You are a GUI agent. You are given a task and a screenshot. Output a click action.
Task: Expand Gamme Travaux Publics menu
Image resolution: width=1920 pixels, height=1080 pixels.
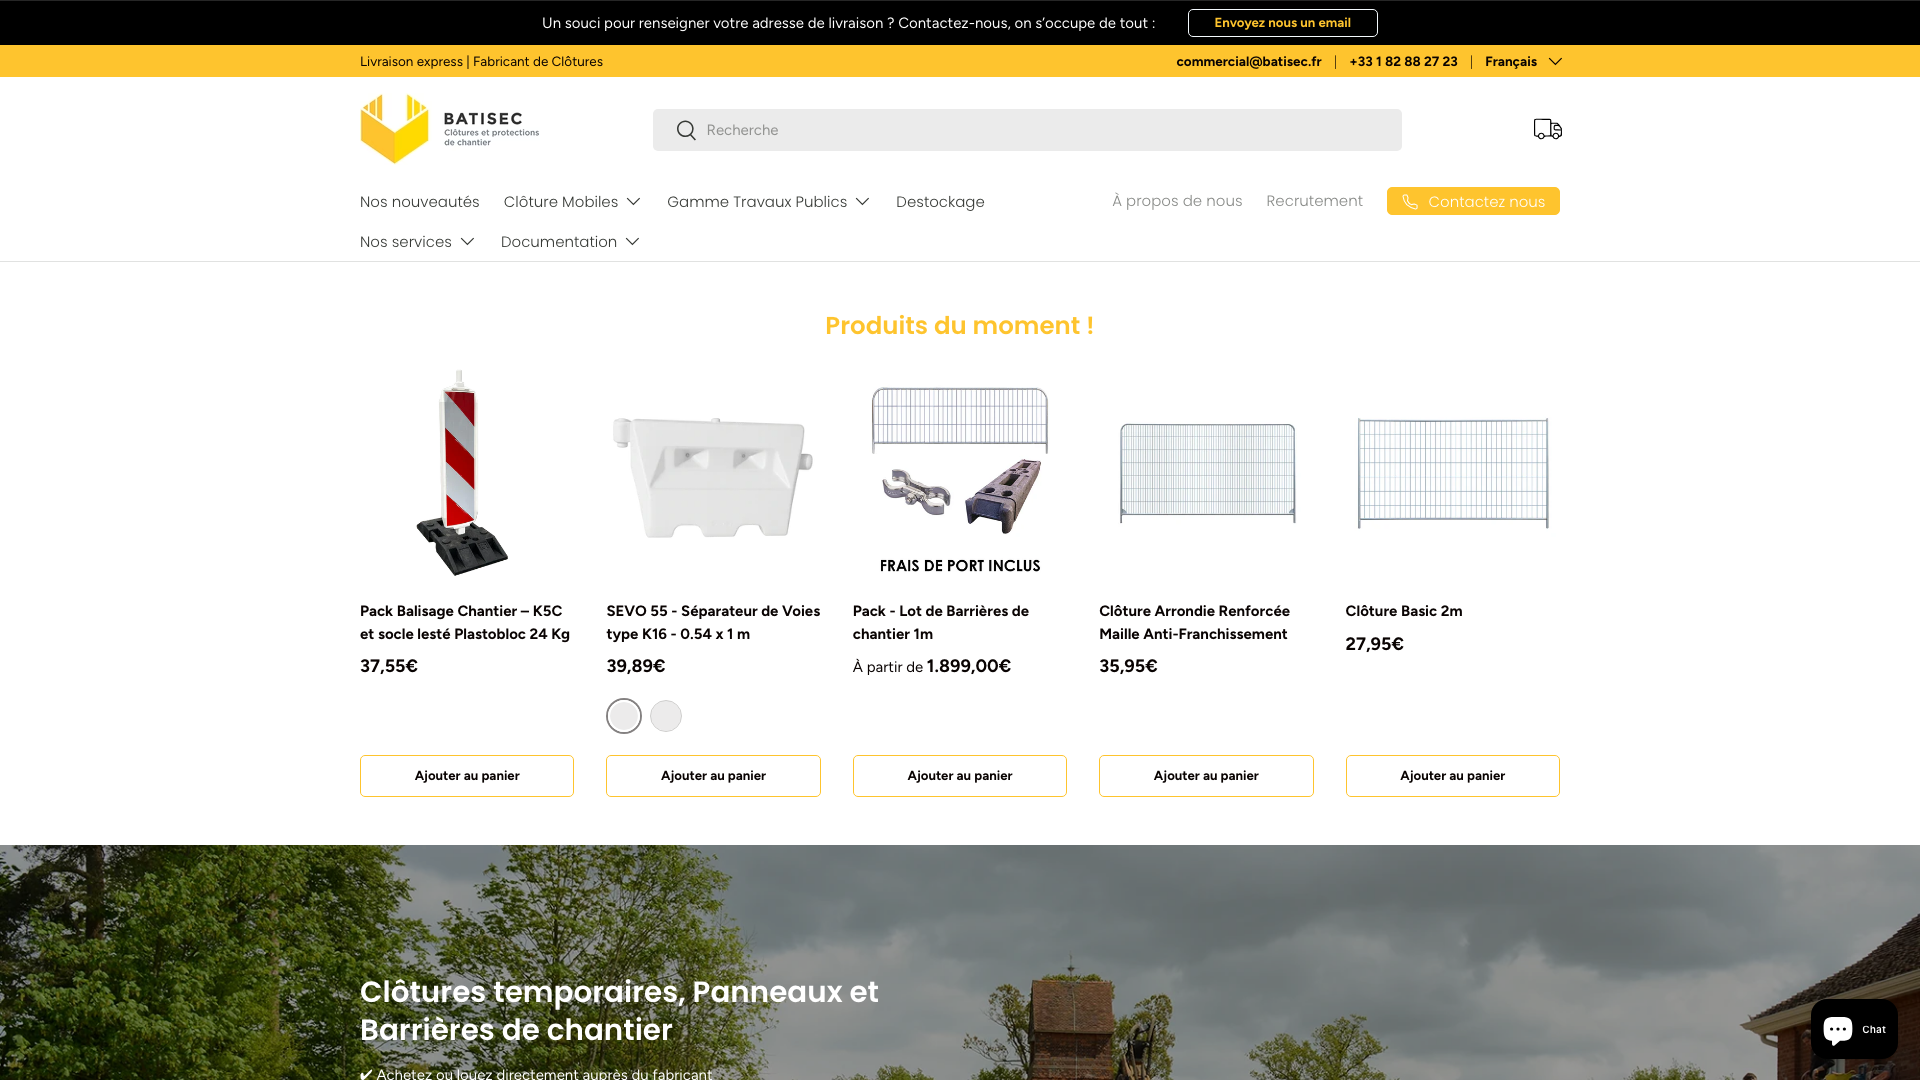point(768,202)
